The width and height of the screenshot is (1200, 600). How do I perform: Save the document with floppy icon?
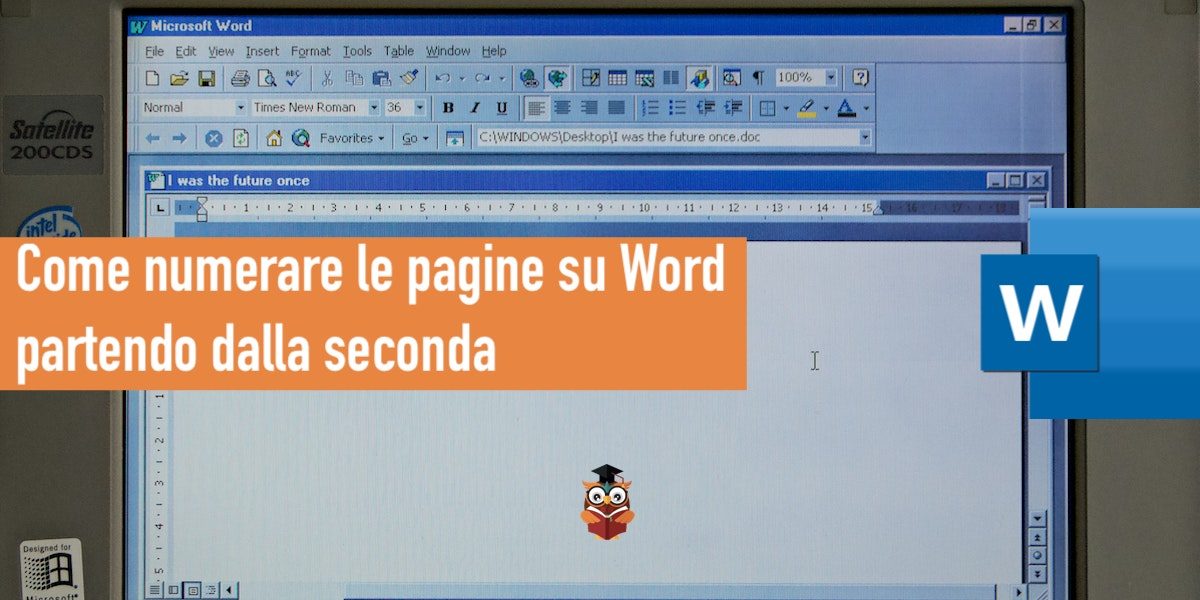[x=206, y=77]
